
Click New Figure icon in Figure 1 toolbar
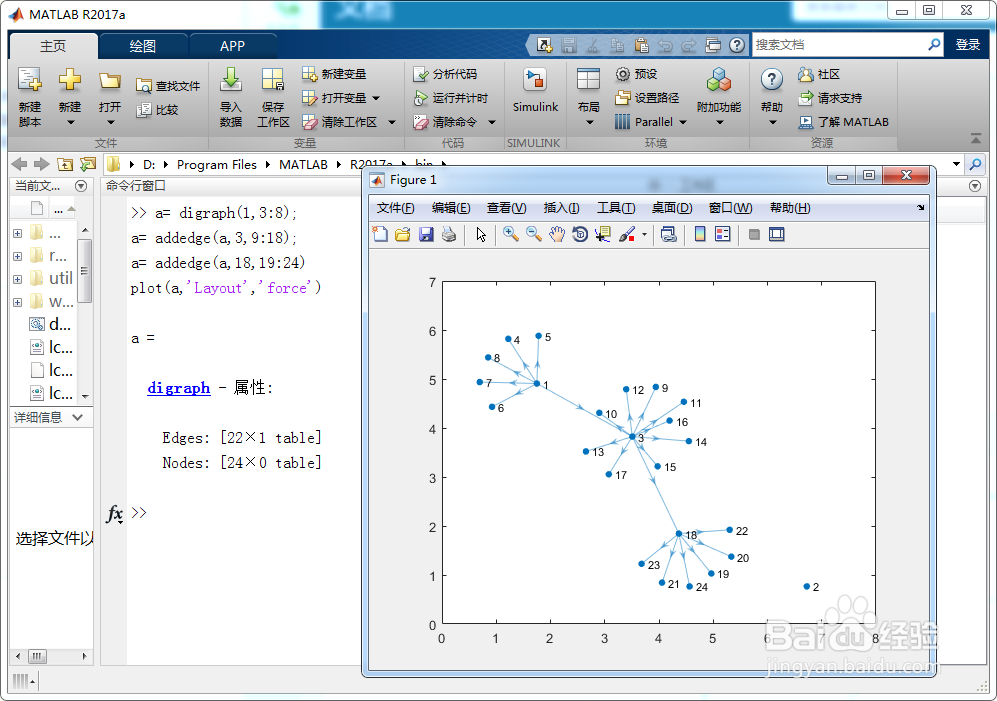(x=380, y=234)
